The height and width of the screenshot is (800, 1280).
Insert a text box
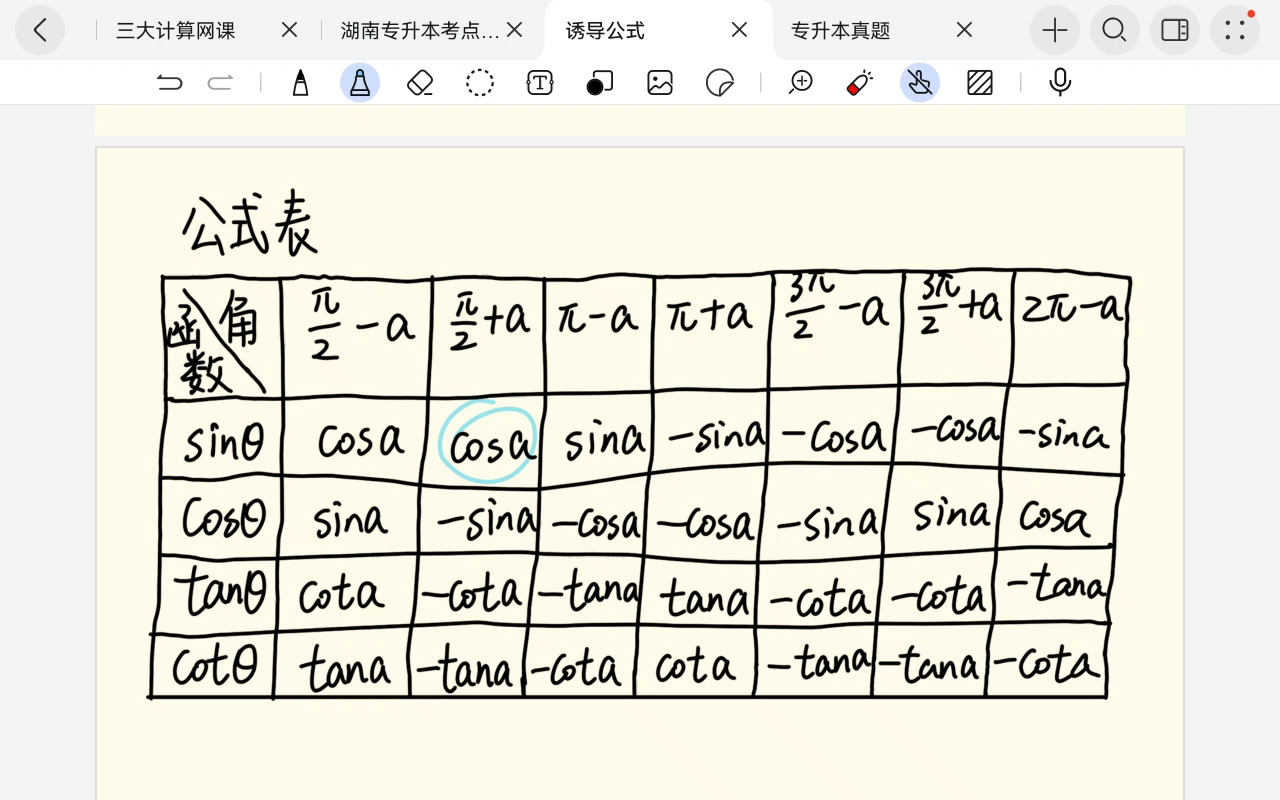pyautogui.click(x=540, y=82)
